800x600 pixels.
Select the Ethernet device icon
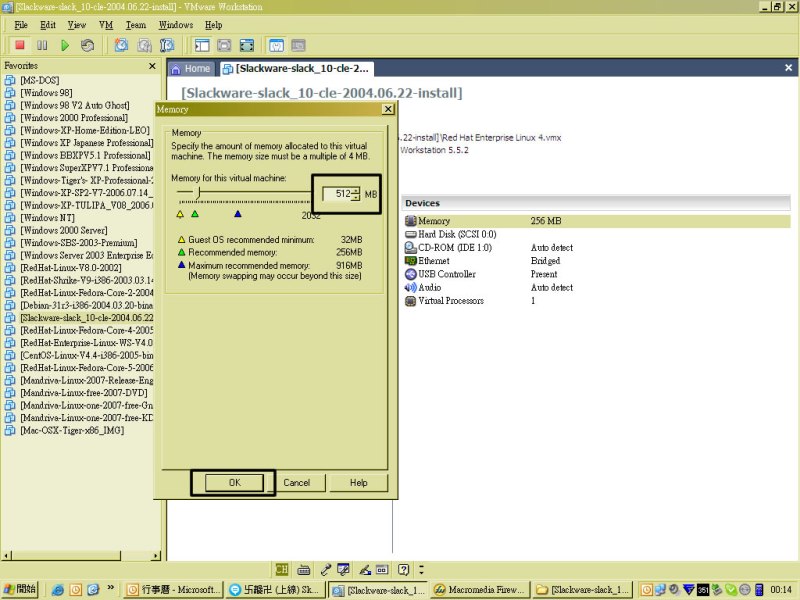411,261
